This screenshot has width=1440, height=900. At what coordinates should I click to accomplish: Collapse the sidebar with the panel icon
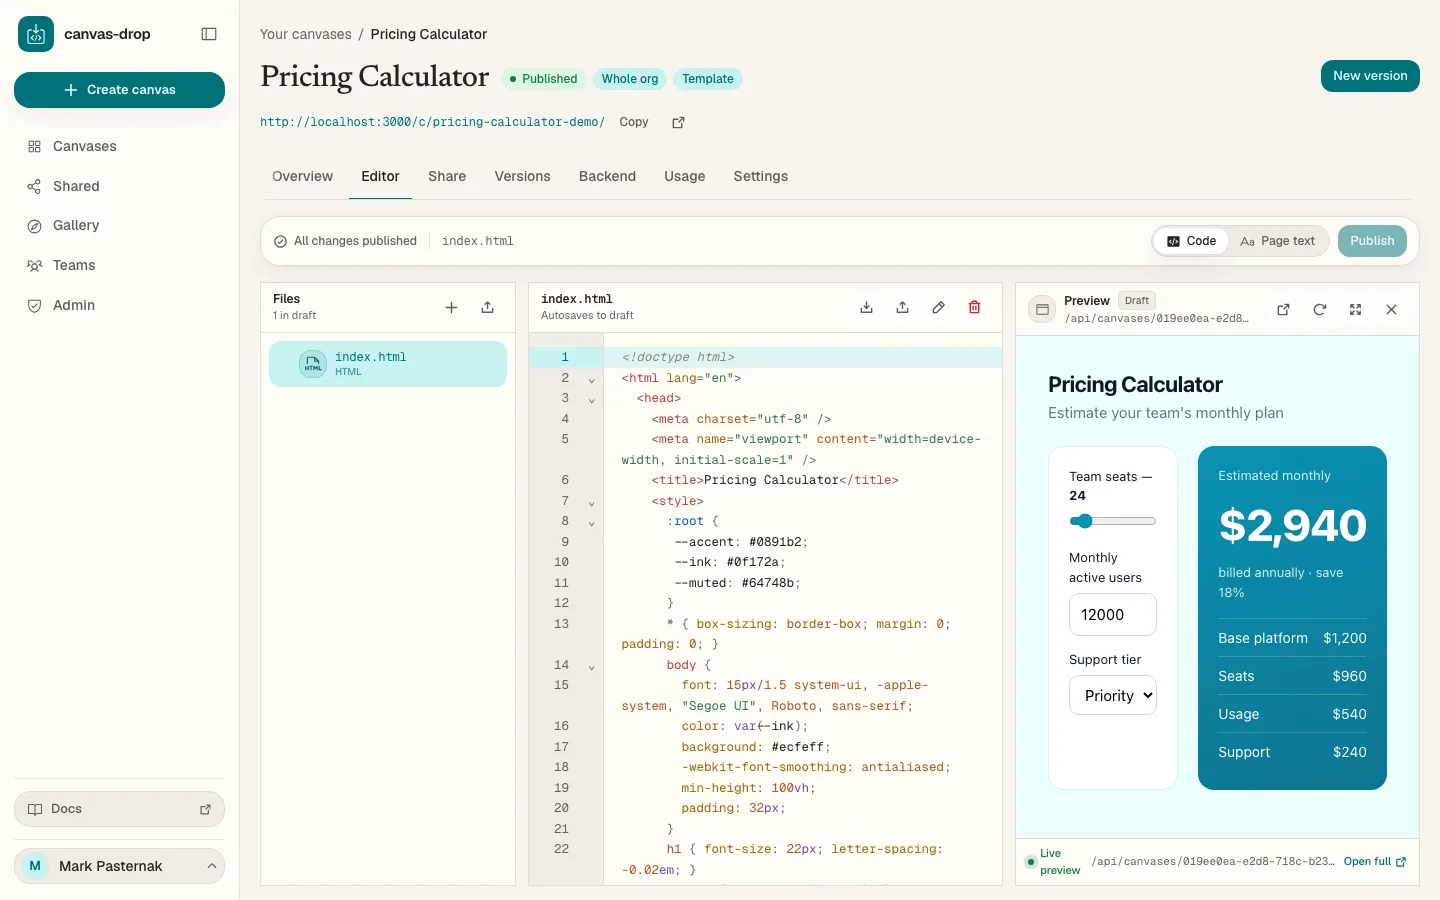coord(209,34)
